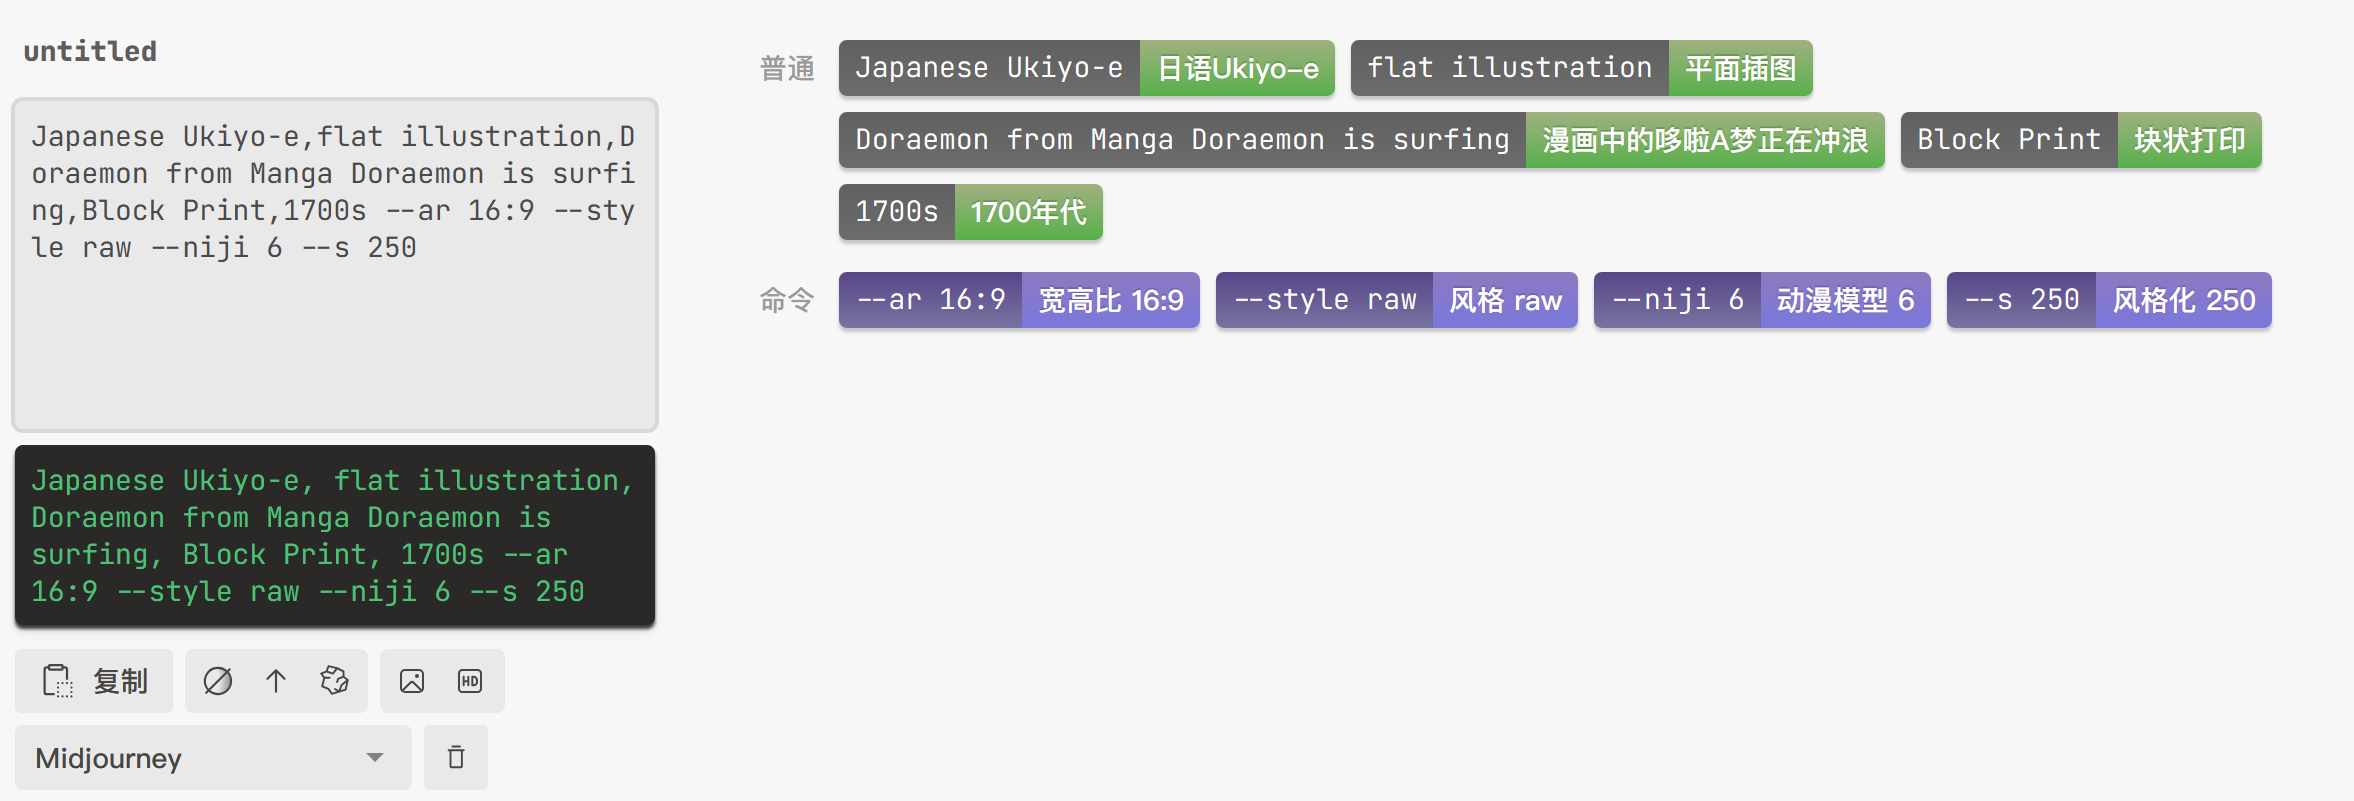This screenshot has width=2354, height=801.
Task: Click the 命令 category label
Action: click(787, 300)
